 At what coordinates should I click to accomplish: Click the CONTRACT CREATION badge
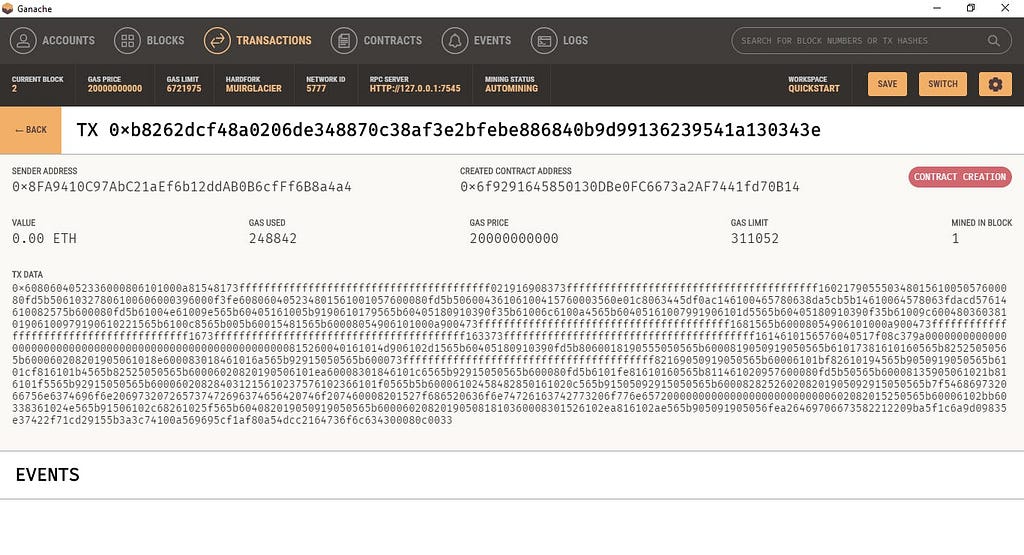coord(959,177)
